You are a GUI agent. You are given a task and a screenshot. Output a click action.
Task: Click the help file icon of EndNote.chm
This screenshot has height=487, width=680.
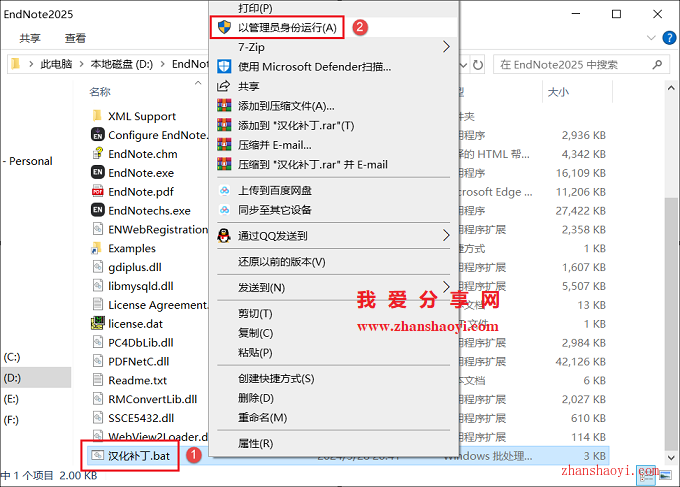[x=98, y=154]
